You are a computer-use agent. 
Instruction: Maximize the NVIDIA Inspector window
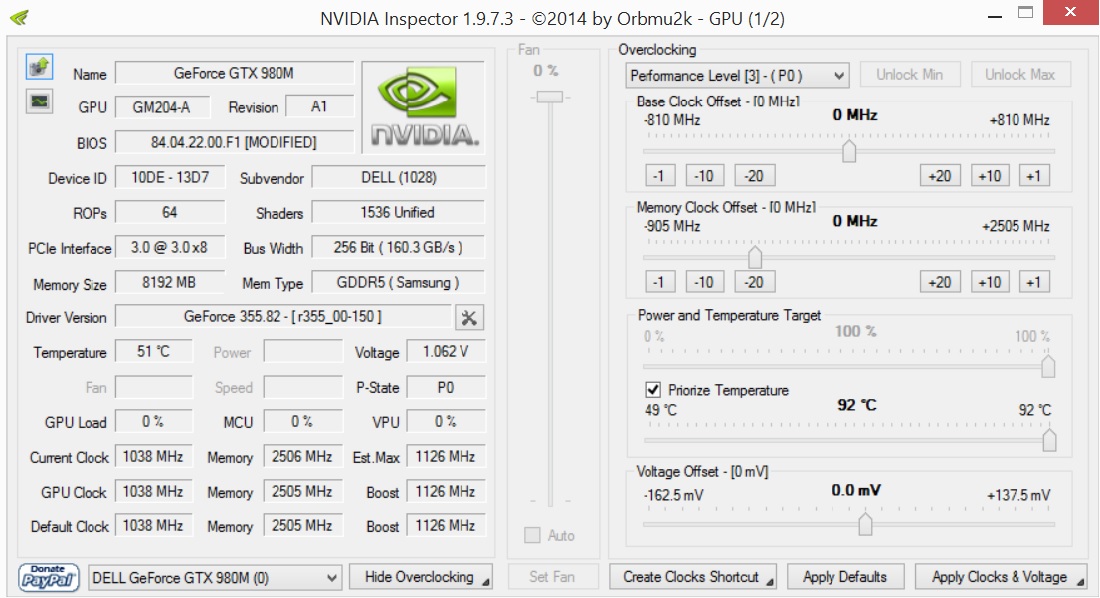1026,13
